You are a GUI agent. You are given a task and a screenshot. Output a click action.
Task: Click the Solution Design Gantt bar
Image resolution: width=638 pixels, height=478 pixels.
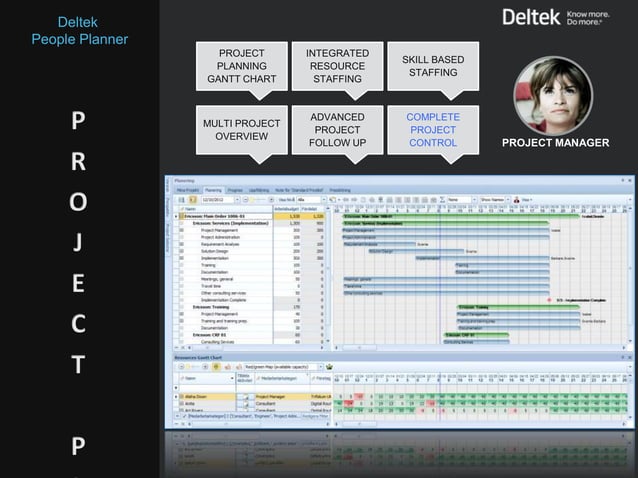click(416, 251)
